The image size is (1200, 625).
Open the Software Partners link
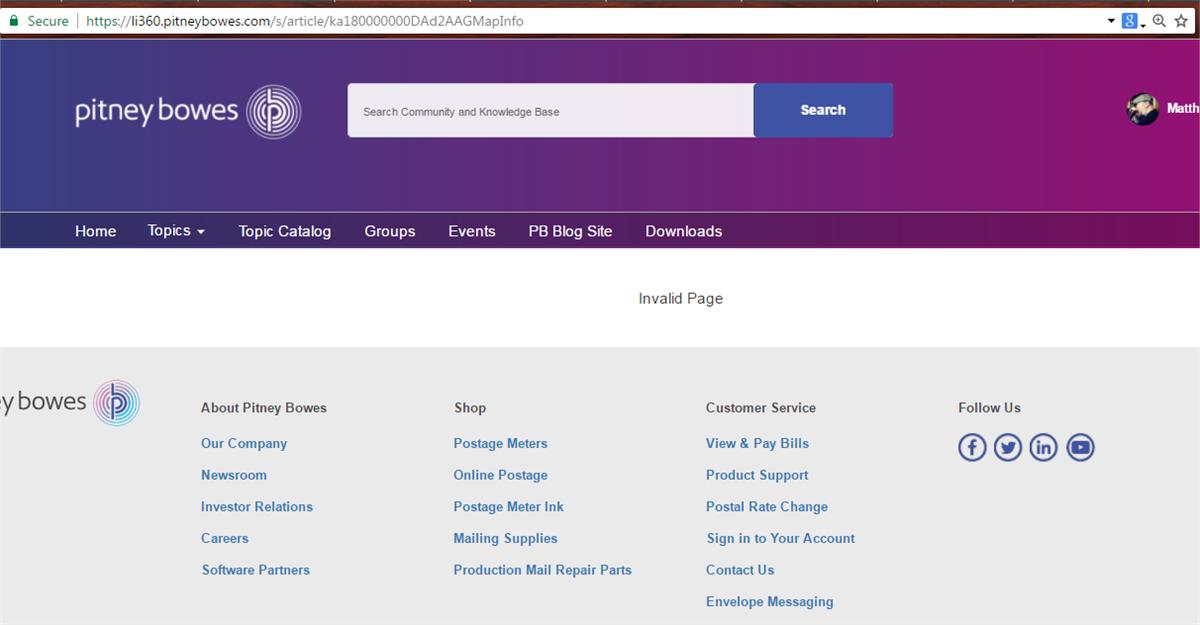click(x=256, y=570)
